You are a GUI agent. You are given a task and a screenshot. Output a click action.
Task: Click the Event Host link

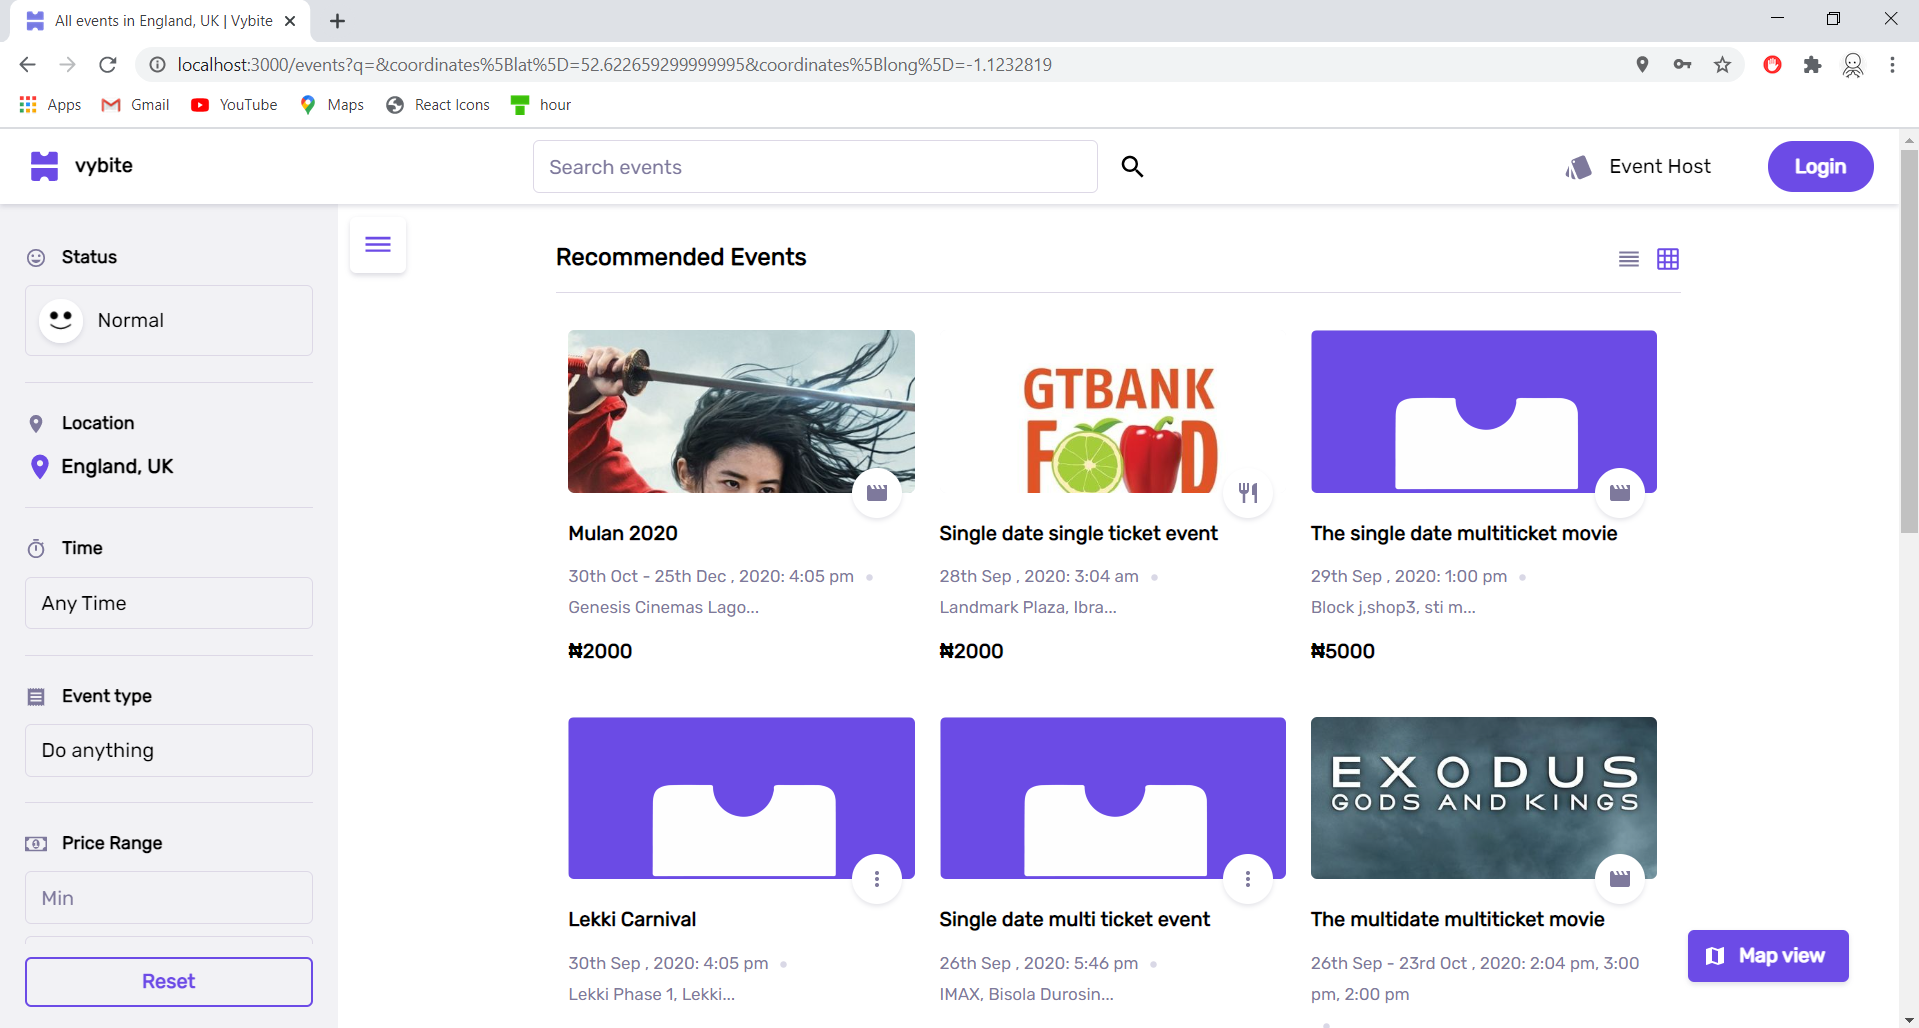(1660, 167)
